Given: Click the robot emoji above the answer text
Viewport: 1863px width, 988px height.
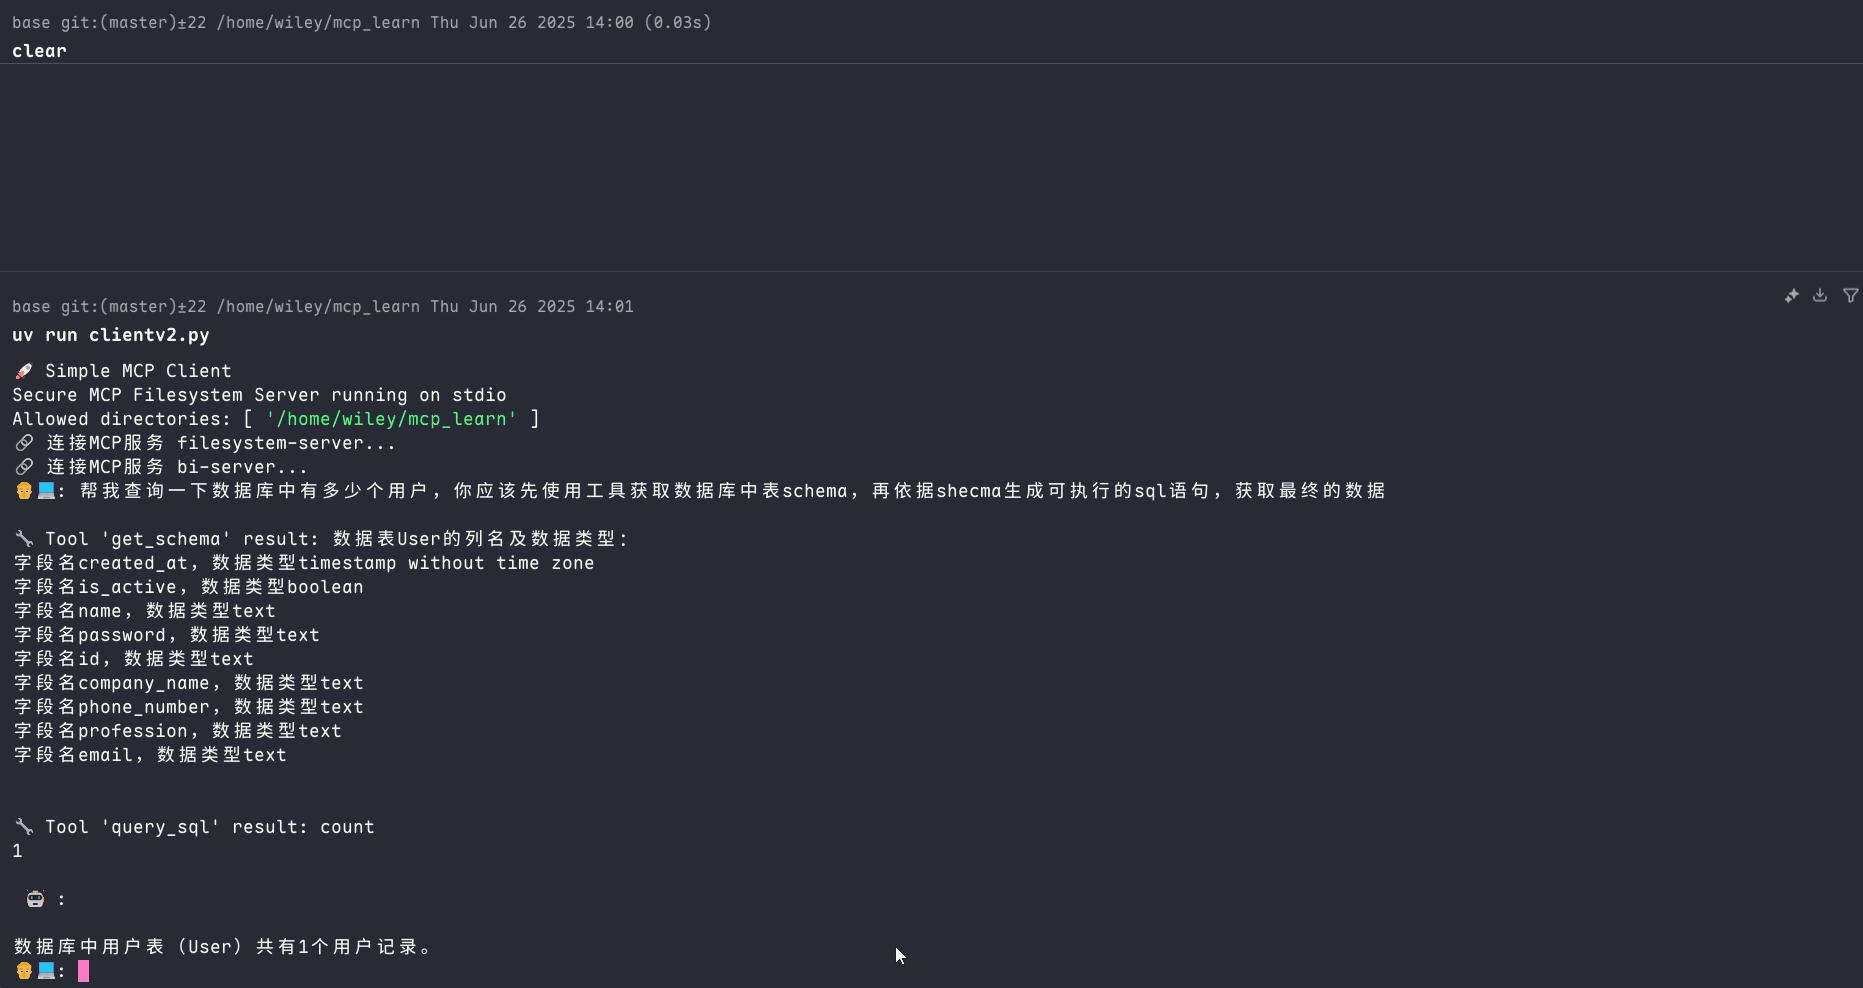Looking at the screenshot, I should click(x=33, y=899).
